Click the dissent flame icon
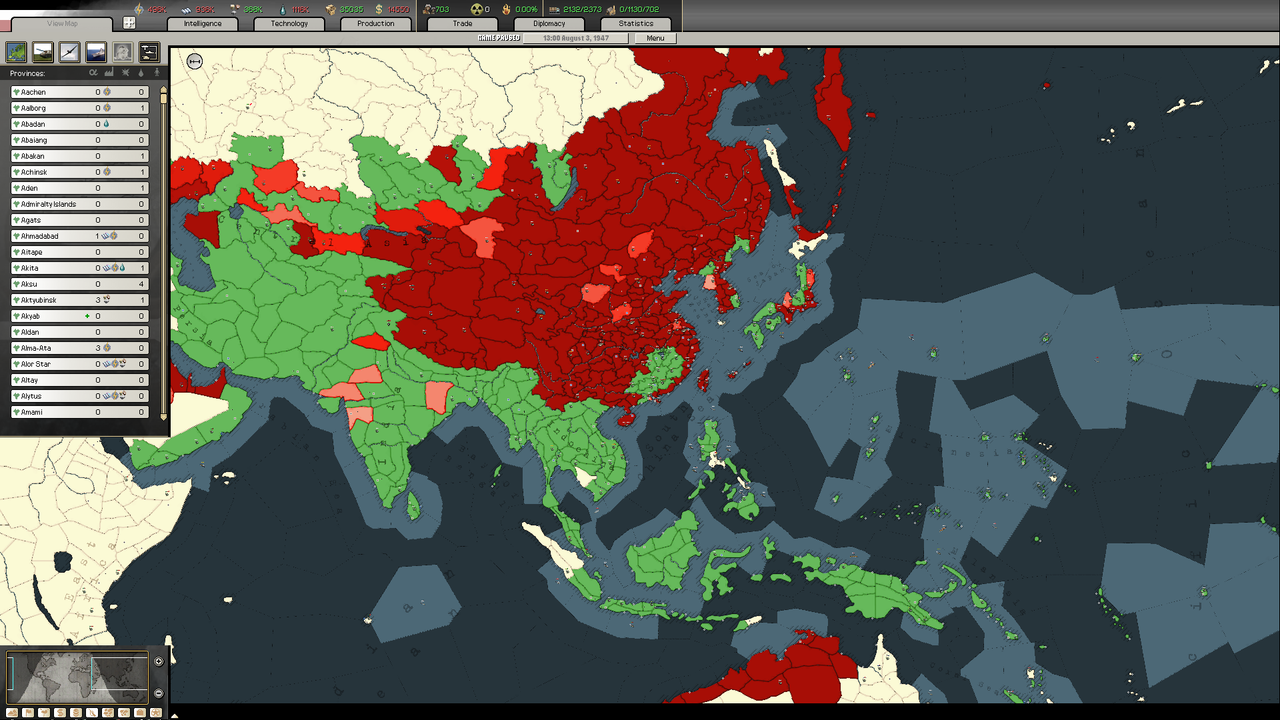This screenshot has height=720, width=1280. [506, 9]
